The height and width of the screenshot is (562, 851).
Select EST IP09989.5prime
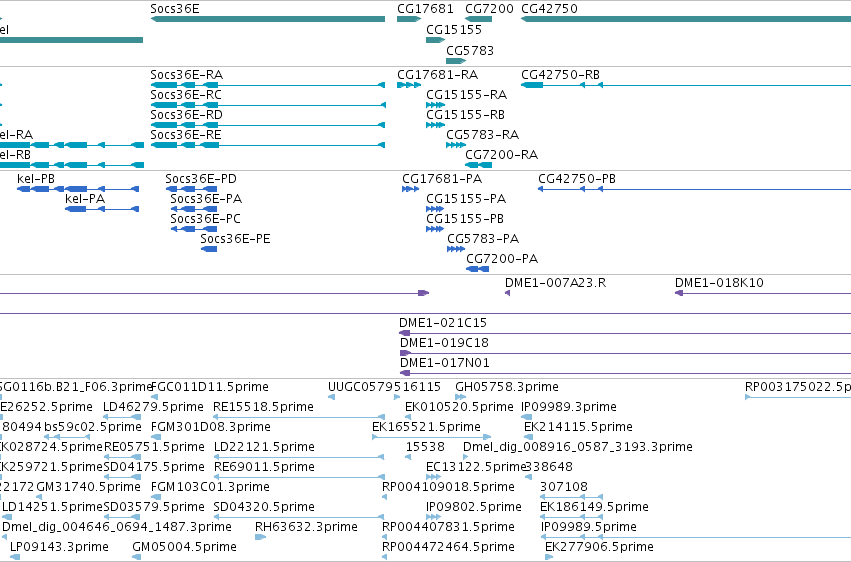(x=696, y=538)
